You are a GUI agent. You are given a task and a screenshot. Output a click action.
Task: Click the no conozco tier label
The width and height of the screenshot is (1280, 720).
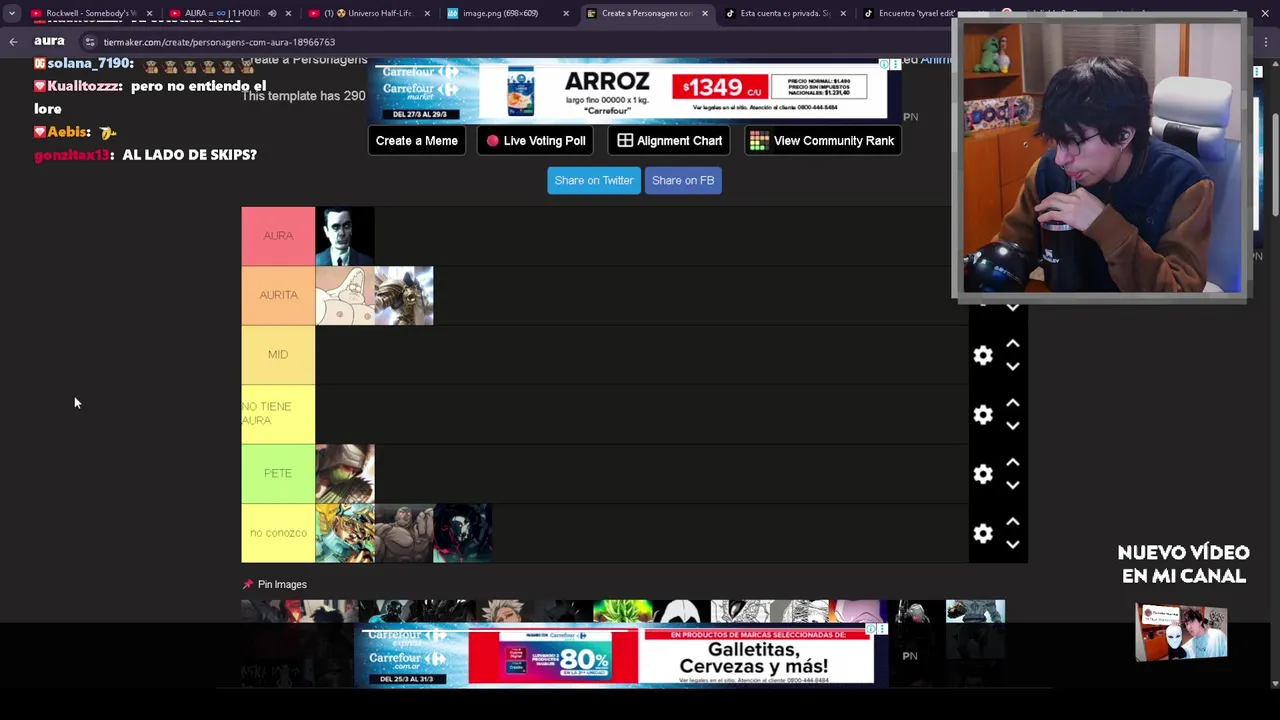point(278,533)
